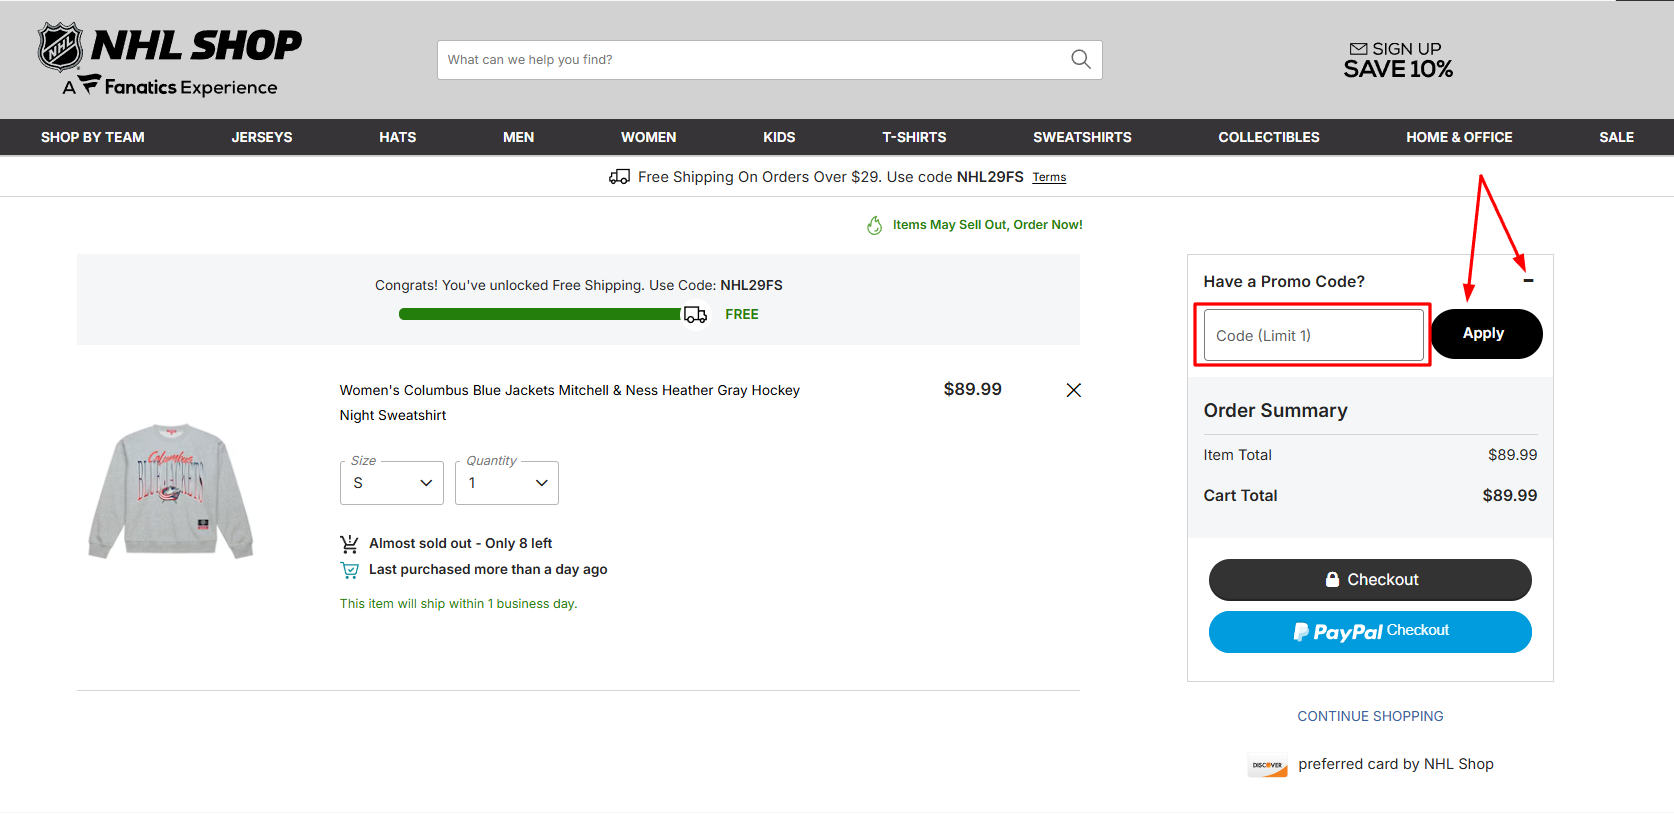This screenshot has width=1674, height=830.
Task: Click the green free shipping progress bar
Action: pos(540,314)
